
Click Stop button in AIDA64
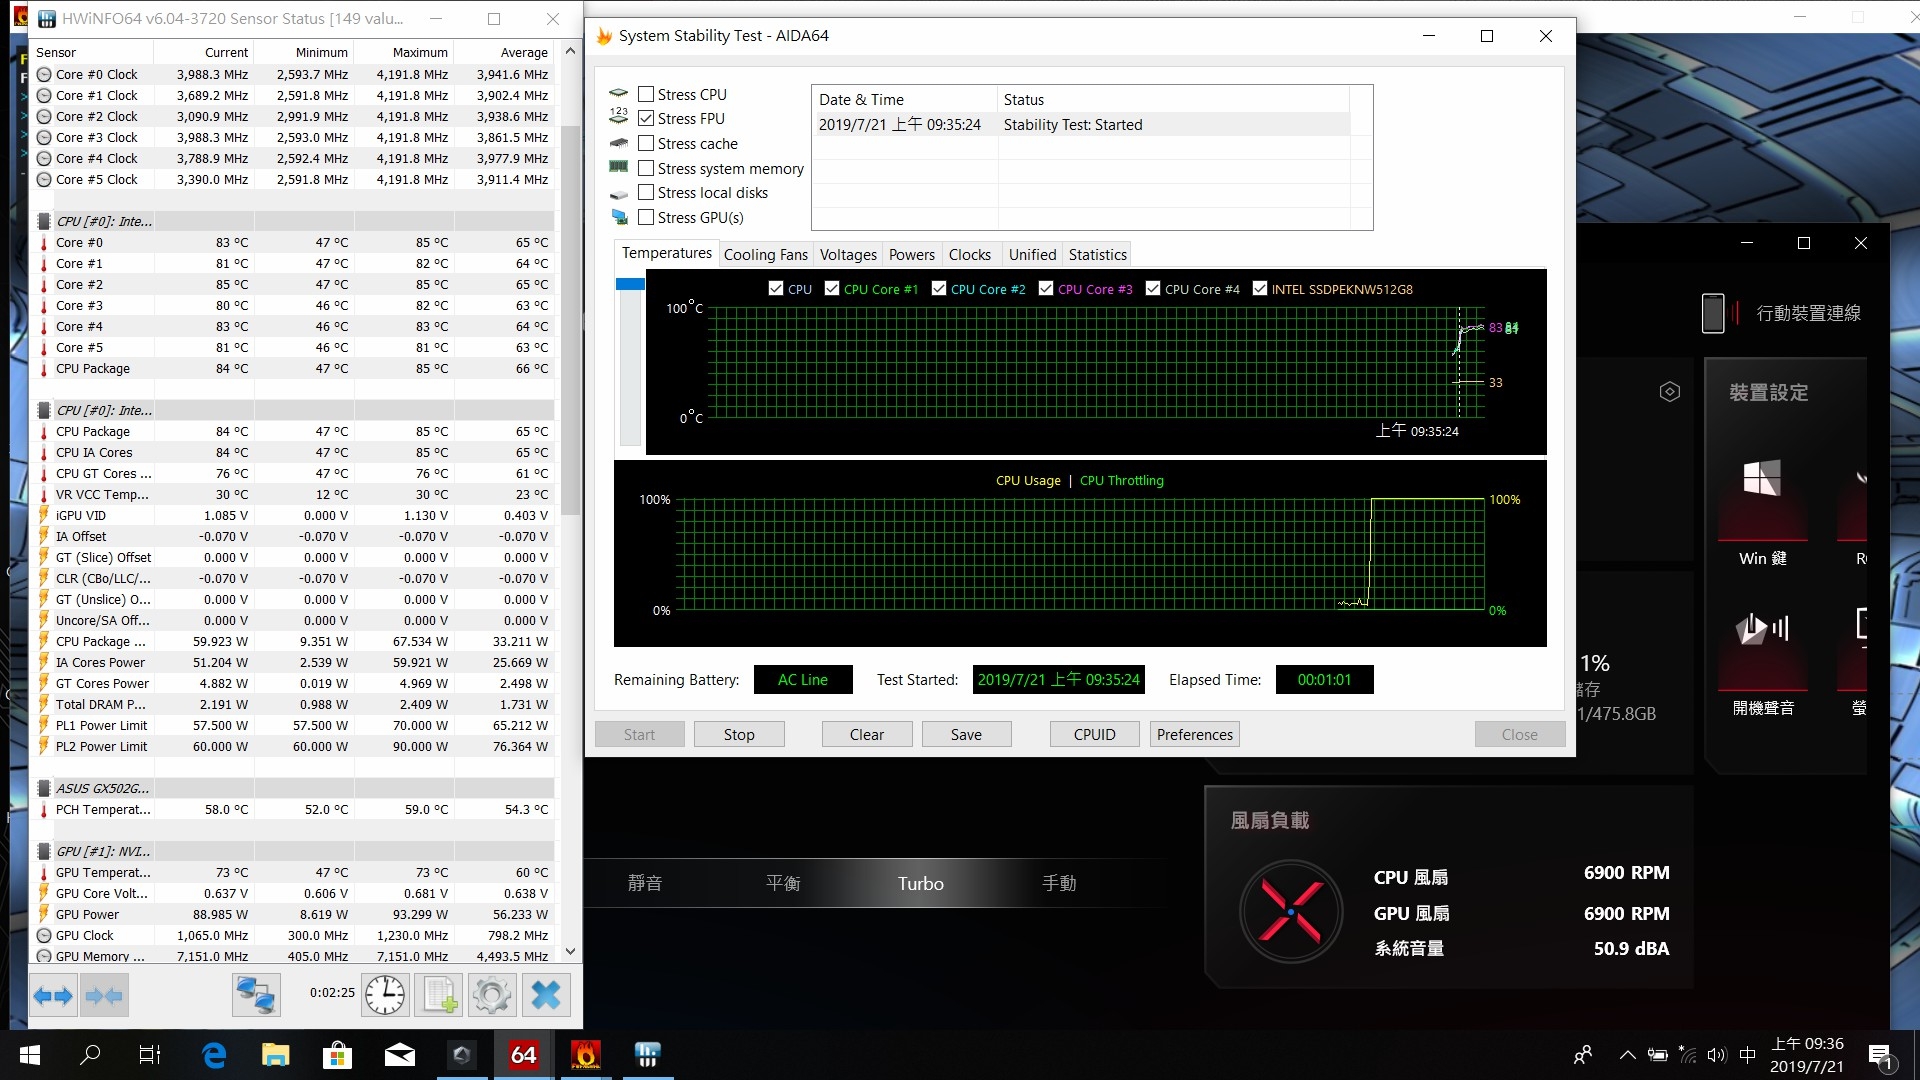[x=739, y=734]
